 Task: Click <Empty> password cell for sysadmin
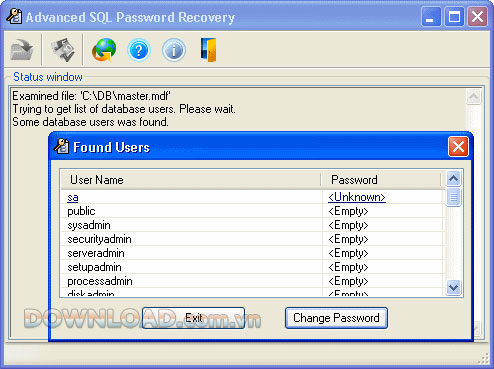point(348,225)
